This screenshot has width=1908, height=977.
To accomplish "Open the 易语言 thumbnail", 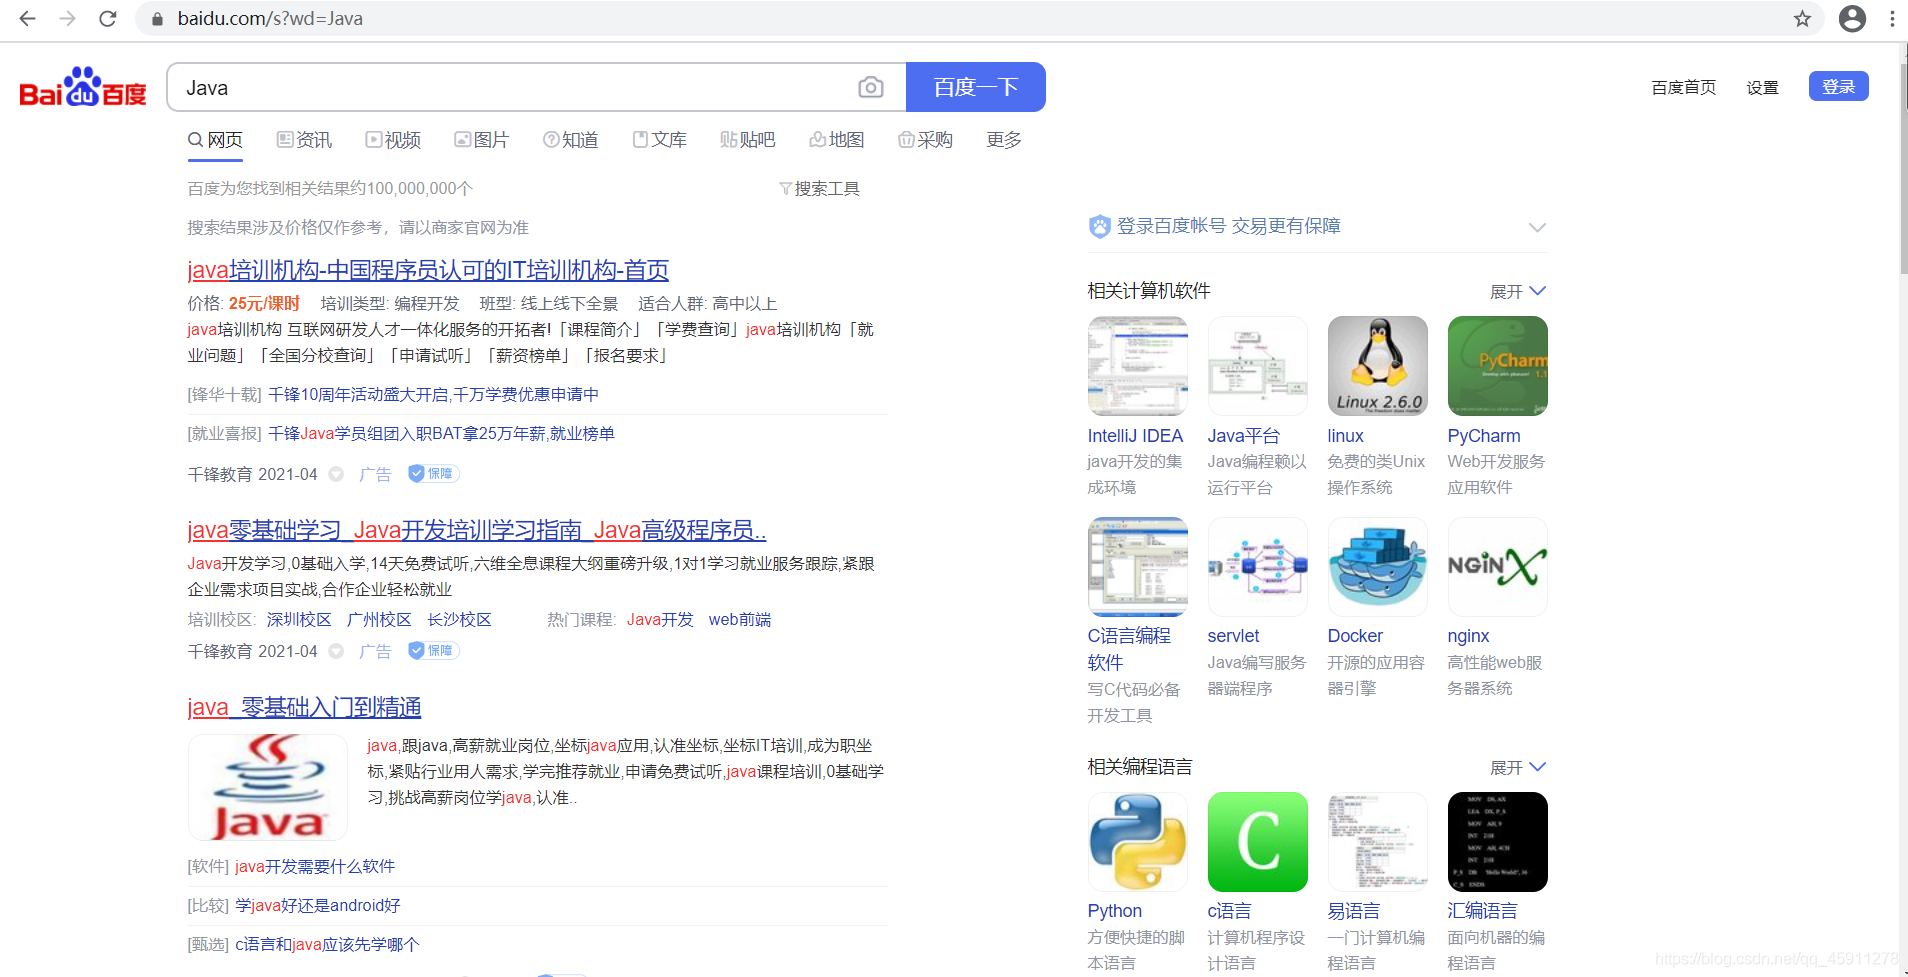I will coord(1378,842).
